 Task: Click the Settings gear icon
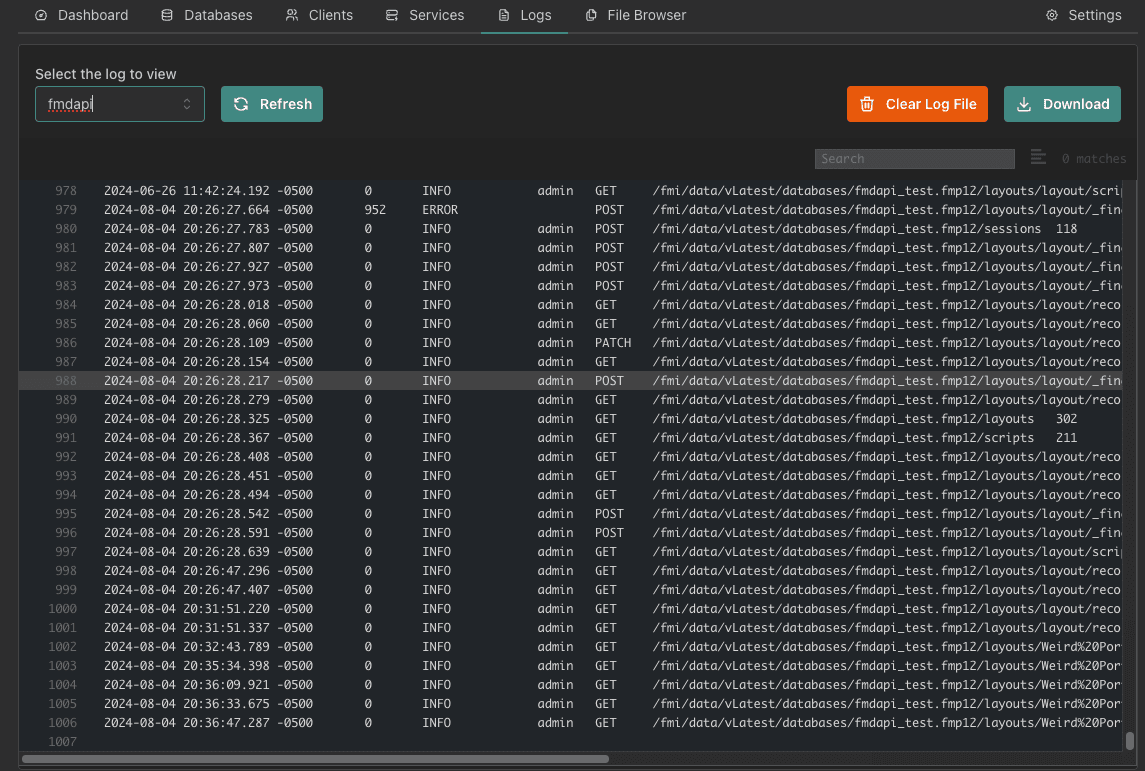pyautogui.click(x=1052, y=15)
